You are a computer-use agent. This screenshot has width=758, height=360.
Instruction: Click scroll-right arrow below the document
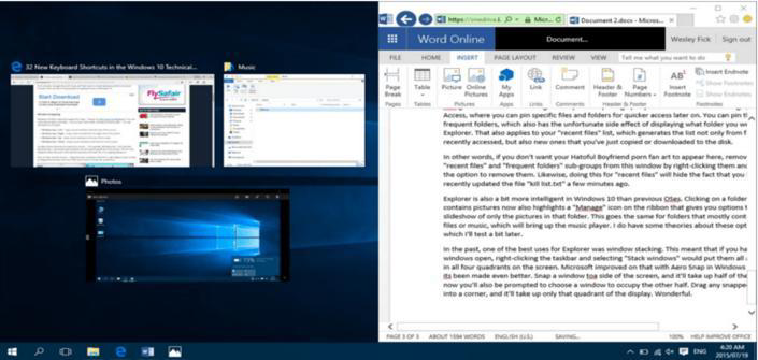pos(735,327)
